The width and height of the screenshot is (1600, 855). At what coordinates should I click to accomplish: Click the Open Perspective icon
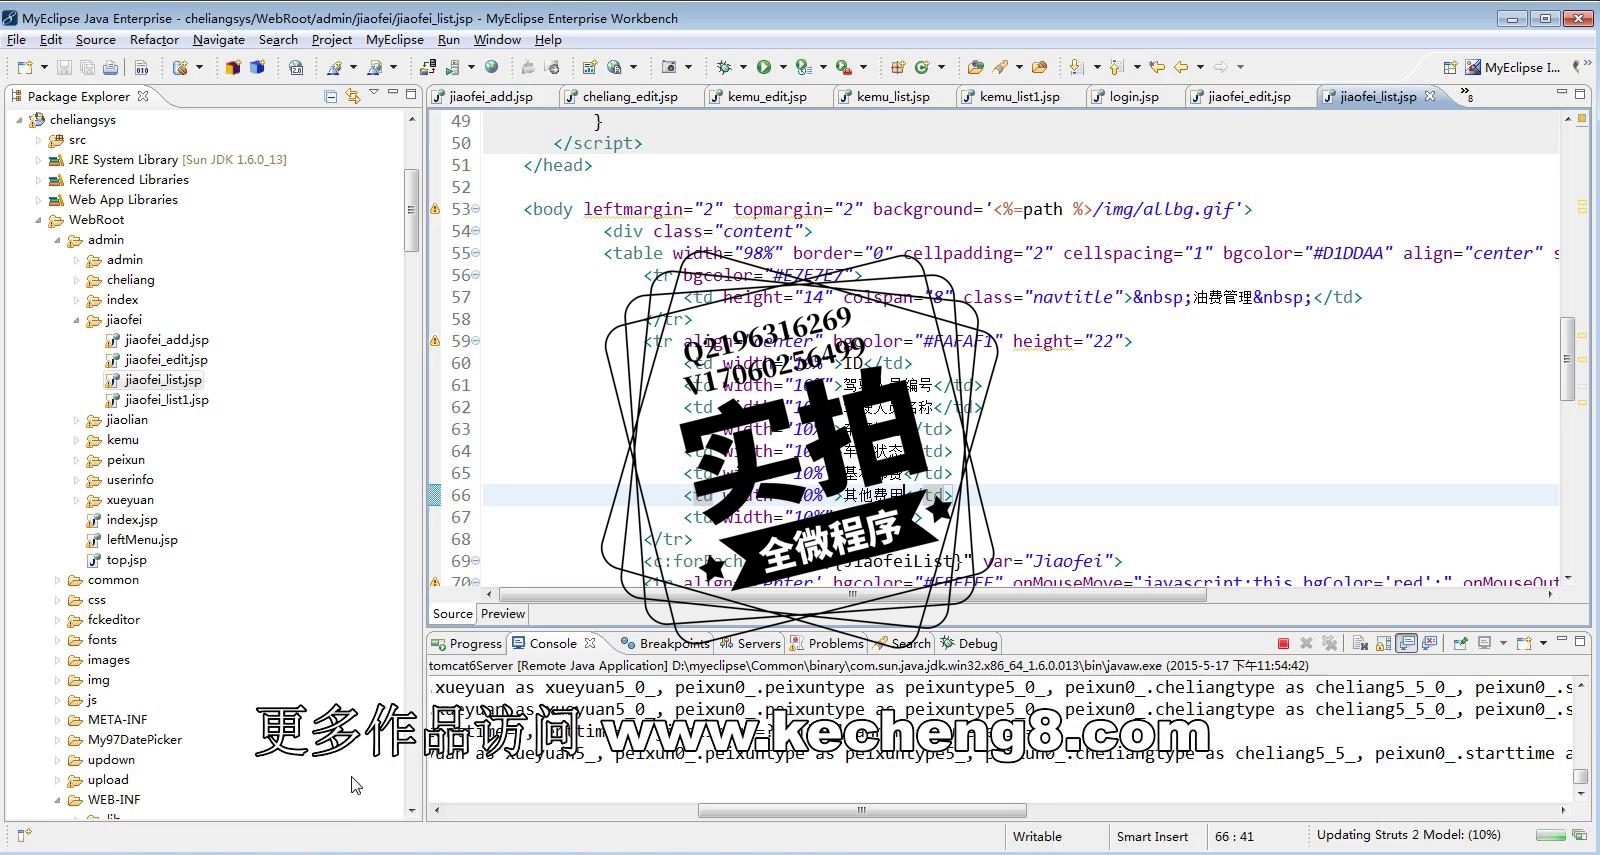point(1450,67)
